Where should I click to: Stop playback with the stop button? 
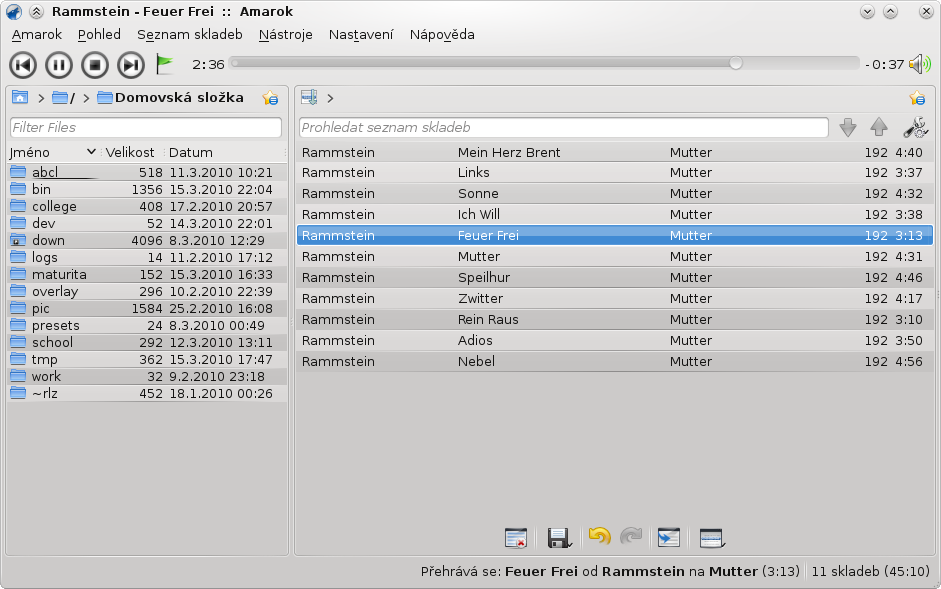point(95,65)
